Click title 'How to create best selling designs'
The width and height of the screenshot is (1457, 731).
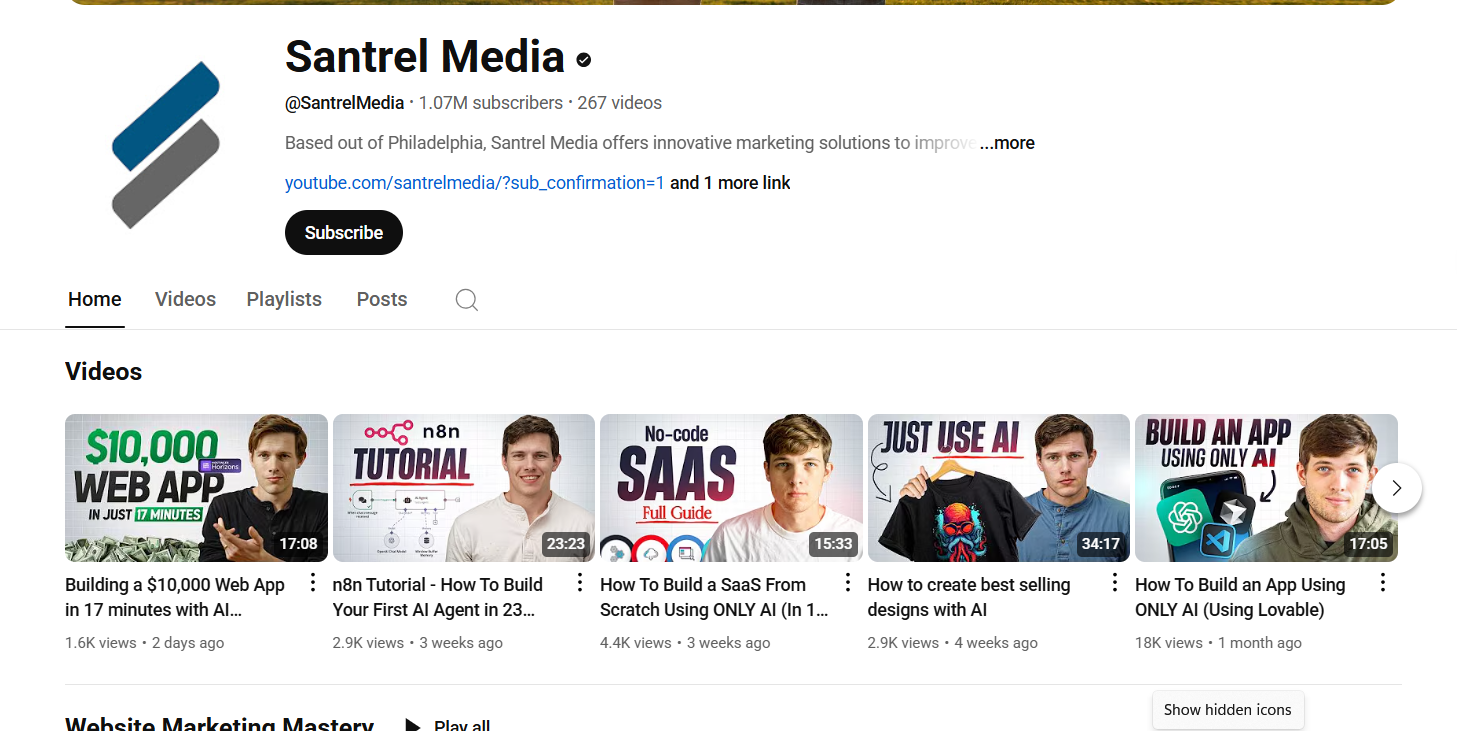coord(969,597)
